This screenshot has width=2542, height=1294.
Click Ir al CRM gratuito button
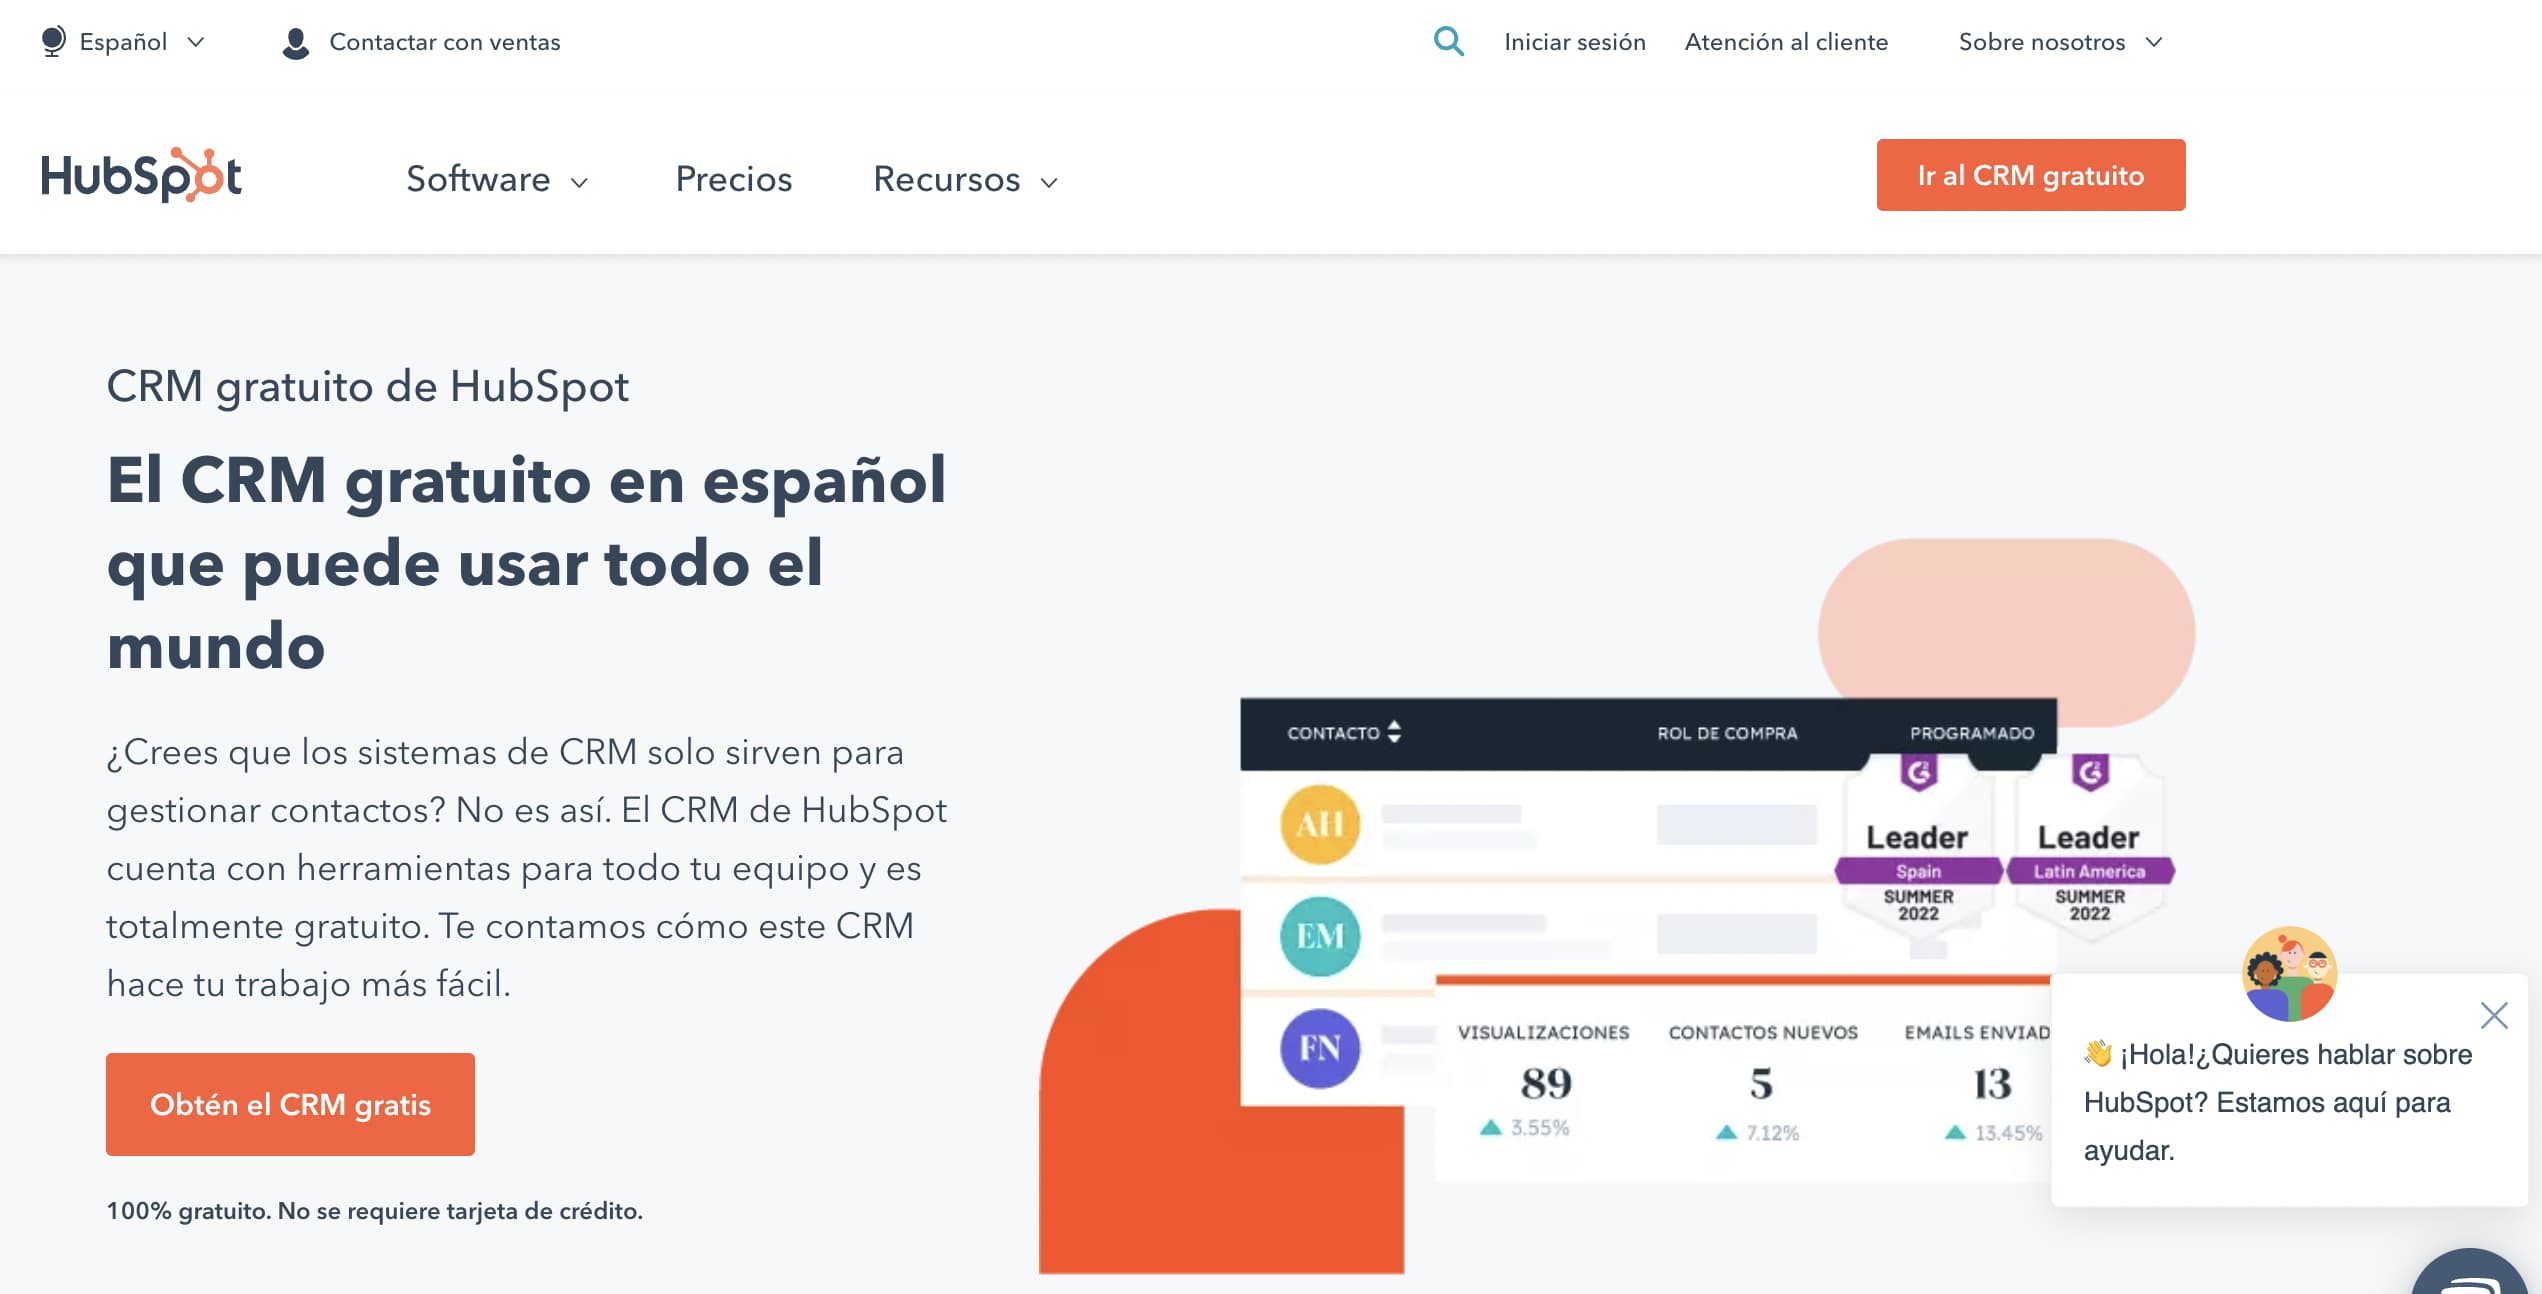2031,175
